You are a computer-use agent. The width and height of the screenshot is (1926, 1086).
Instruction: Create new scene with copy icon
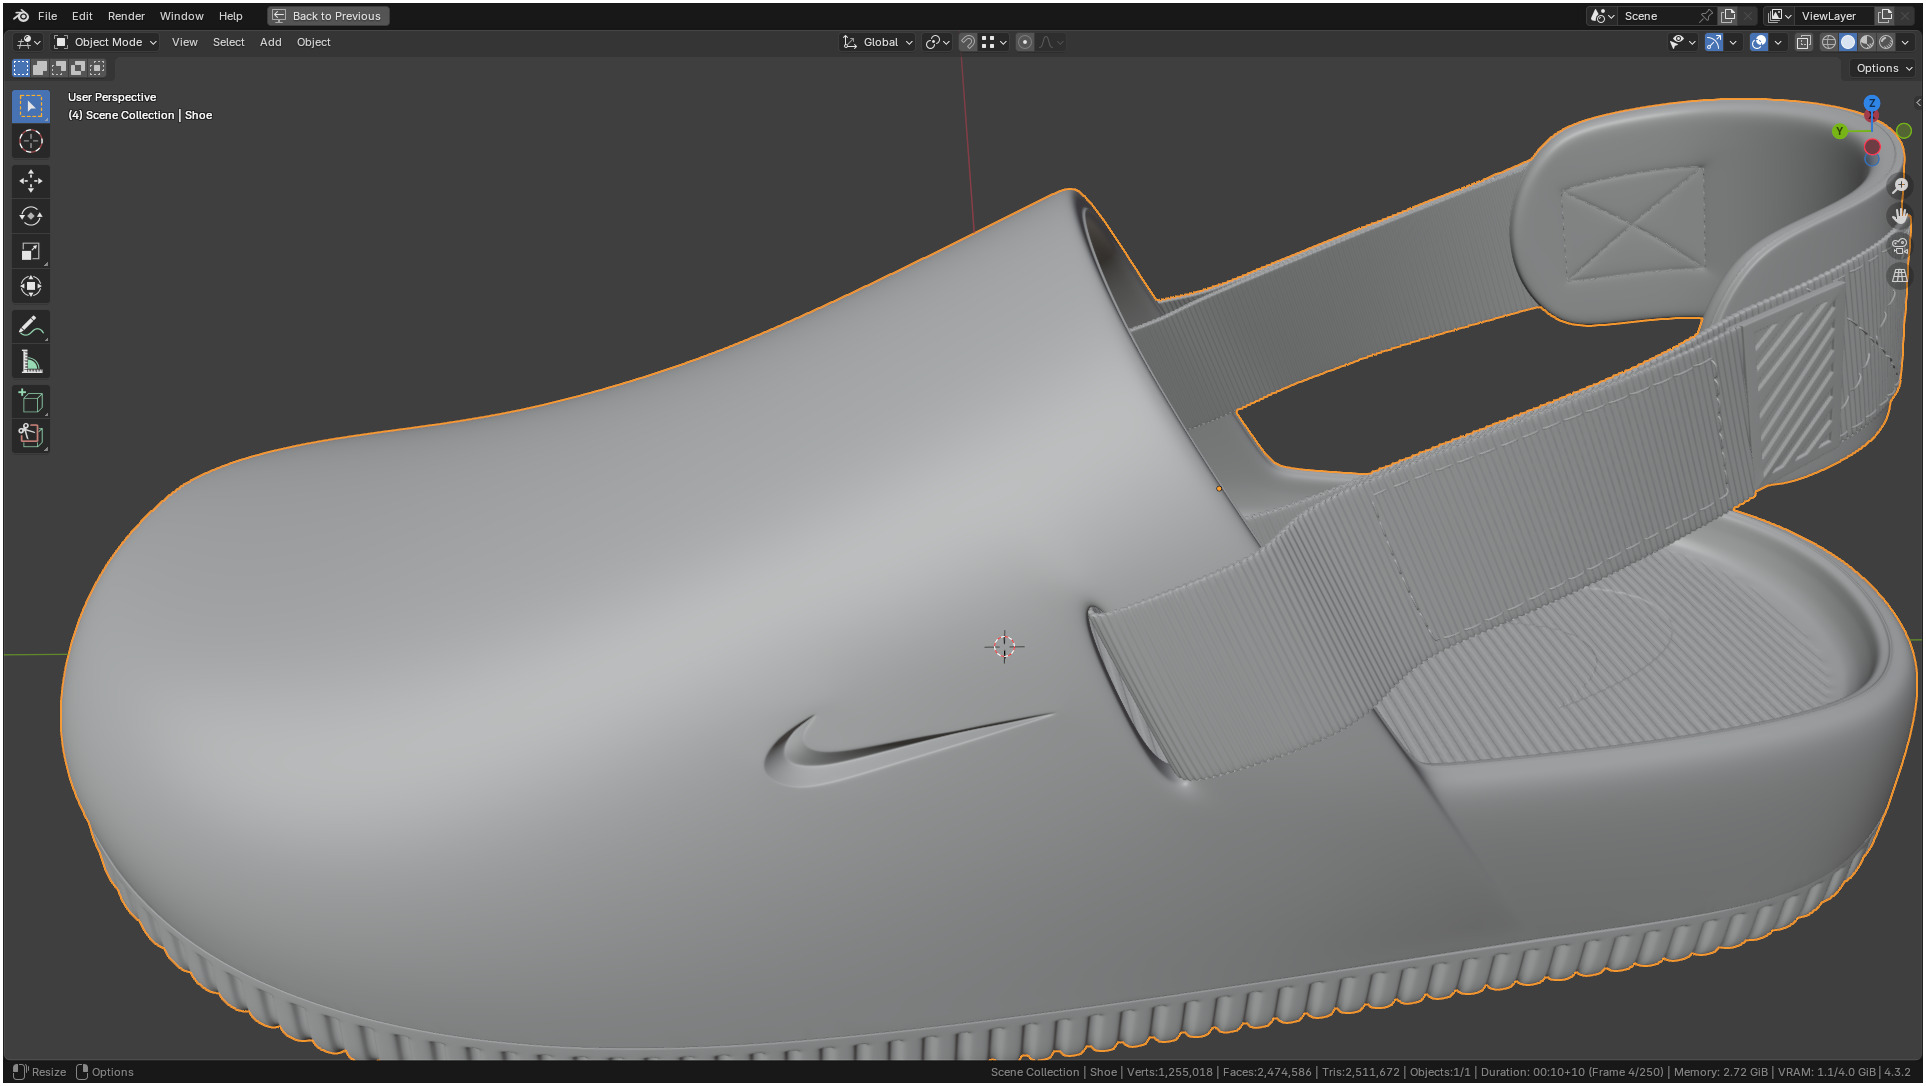[x=1728, y=16]
